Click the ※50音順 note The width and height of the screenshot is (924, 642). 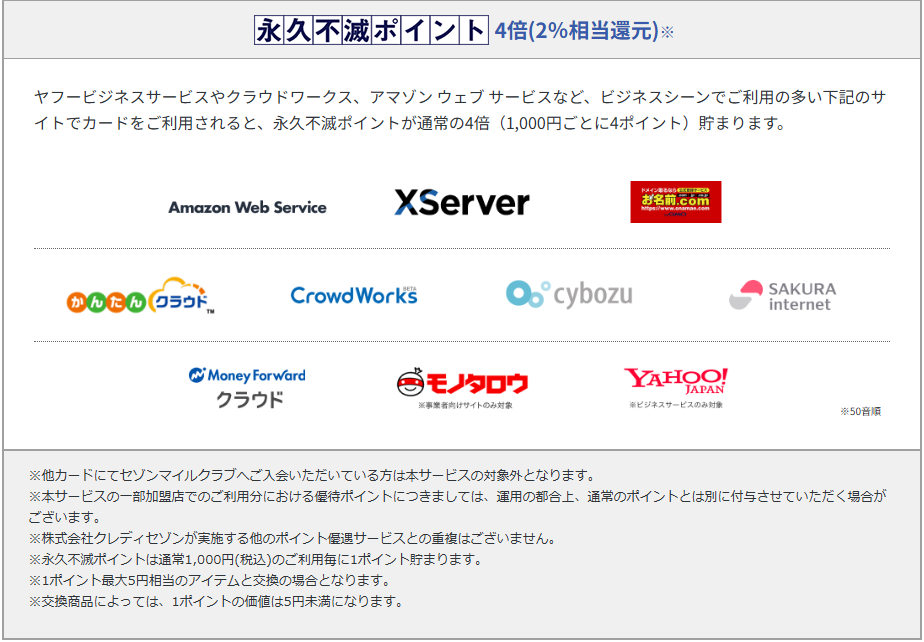tap(860, 411)
